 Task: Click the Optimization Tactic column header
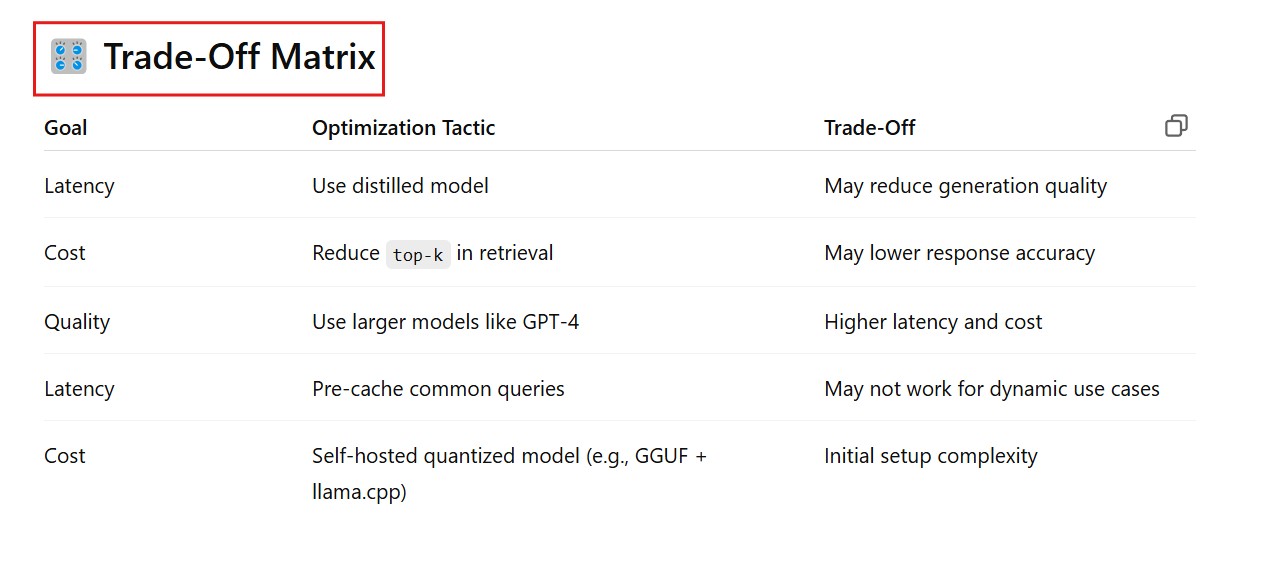(403, 128)
